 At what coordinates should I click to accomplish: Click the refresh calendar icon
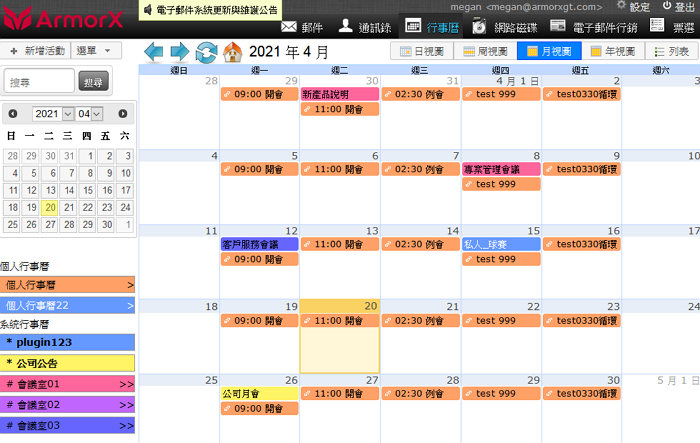tap(206, 51)
